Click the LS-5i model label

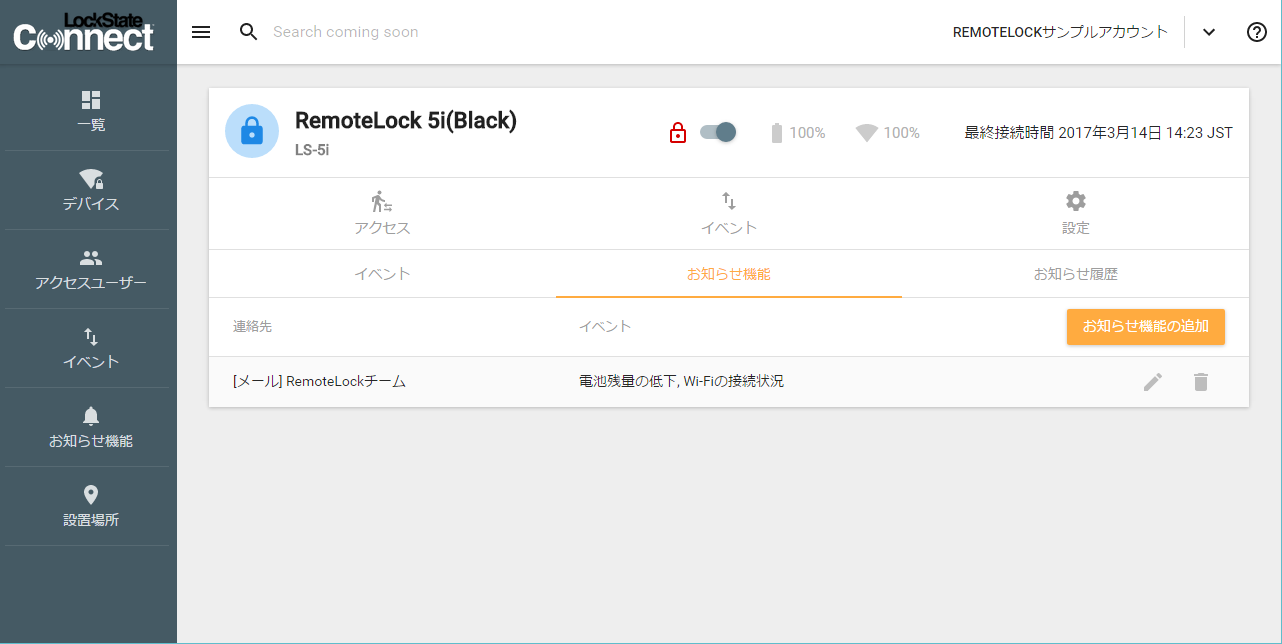pos(312,150)
